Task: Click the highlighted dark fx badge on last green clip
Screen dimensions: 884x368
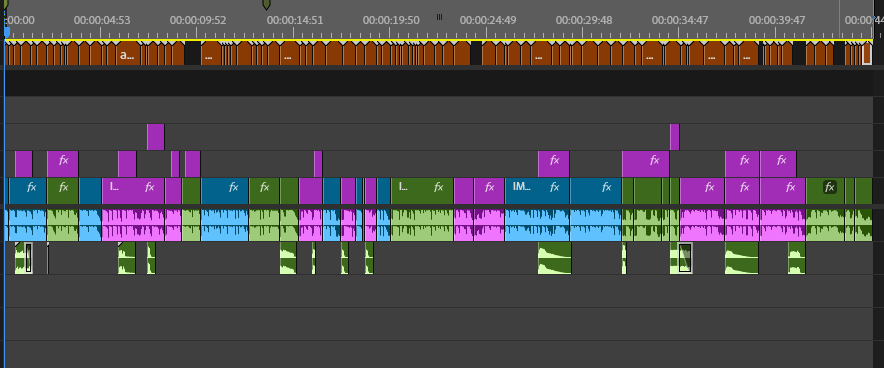Action: tap(829, 187)
